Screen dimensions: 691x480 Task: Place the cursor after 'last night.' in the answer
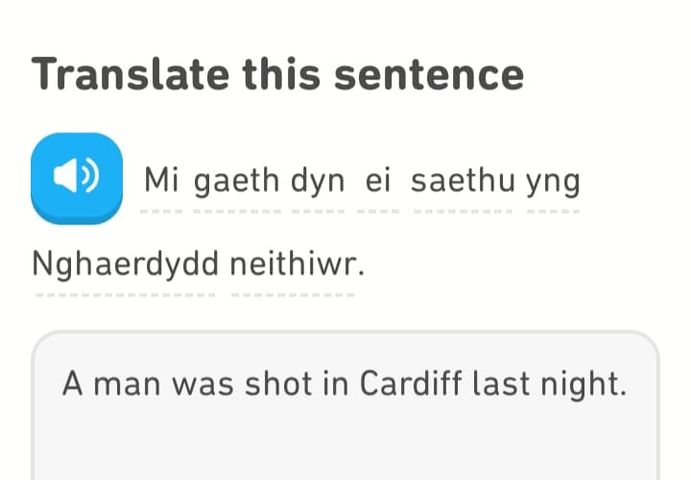[x=630, y=383]
